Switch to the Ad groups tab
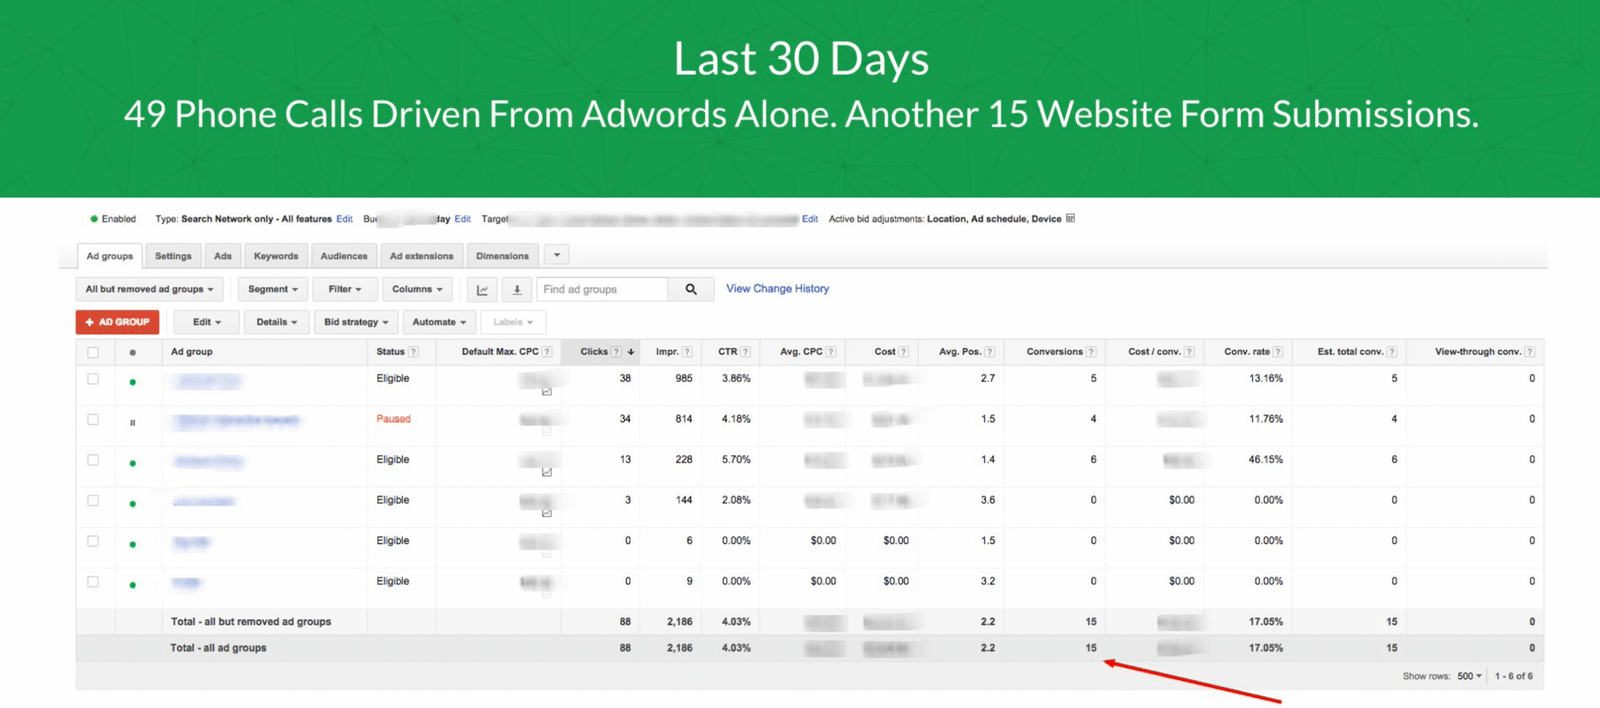This screenshot has height=708, width=1600. click(x=110, y=256)
